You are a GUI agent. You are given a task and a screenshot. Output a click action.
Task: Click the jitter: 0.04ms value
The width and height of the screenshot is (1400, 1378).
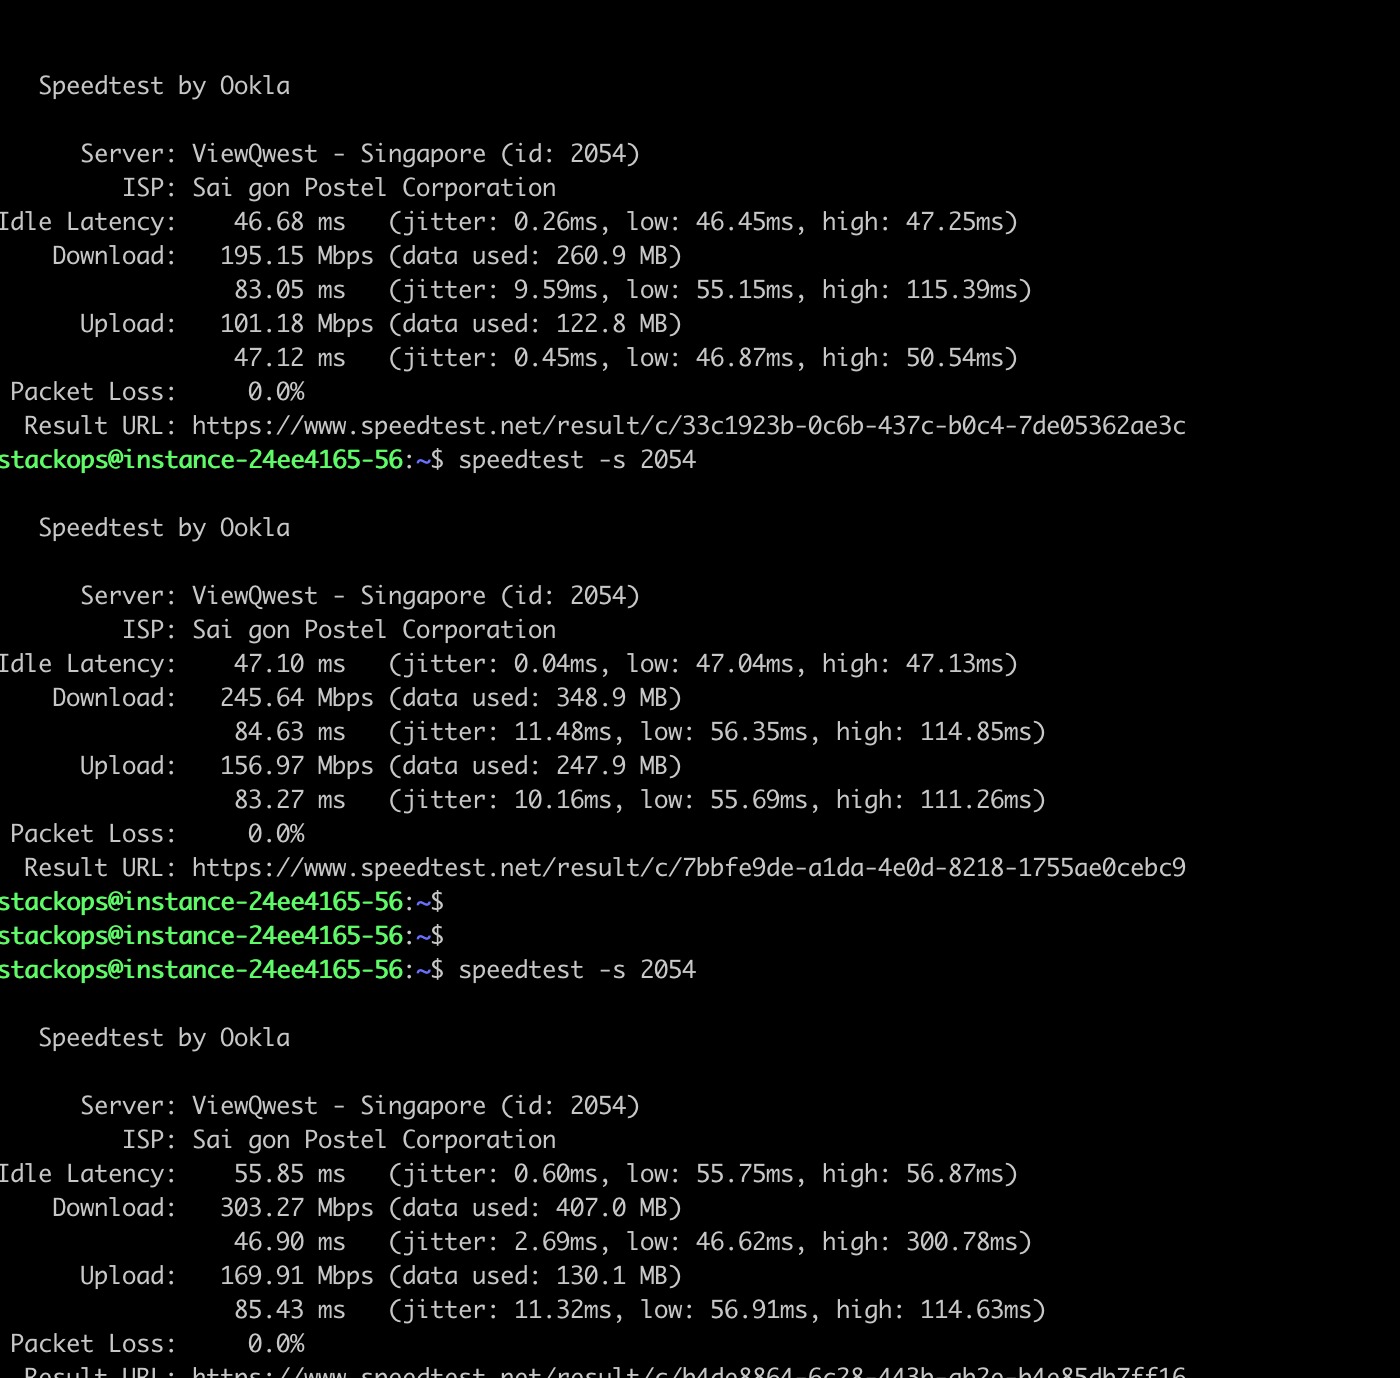tap(500, 664)
